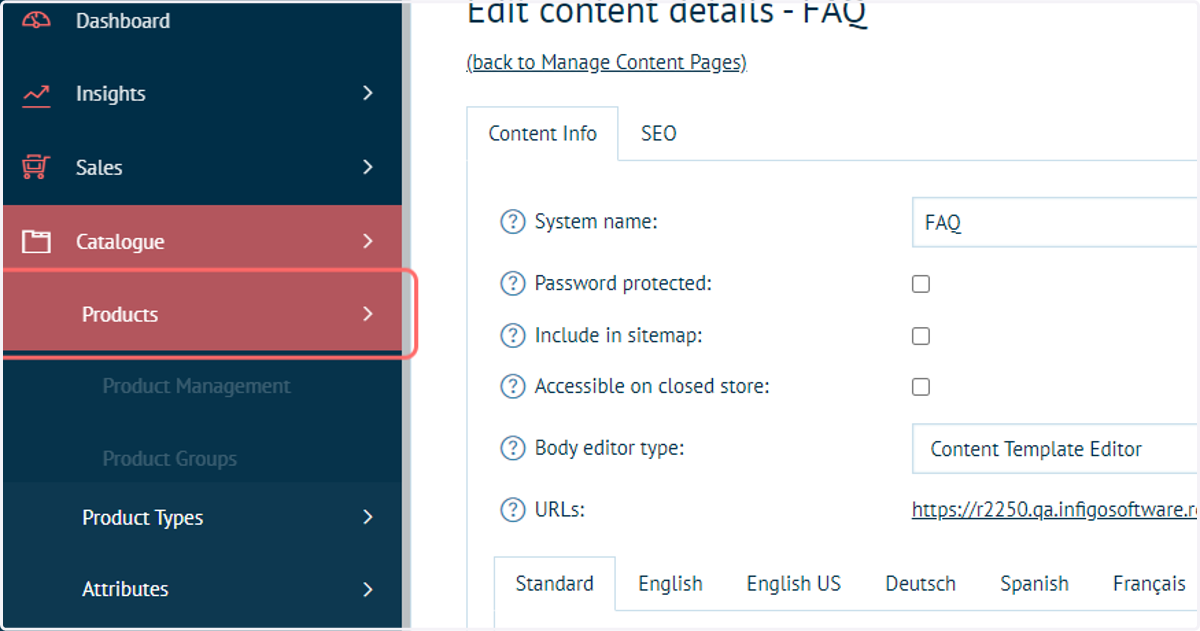
Task: Tick the Include in sitemap checkbox
Action: click(x=921, y=336)
